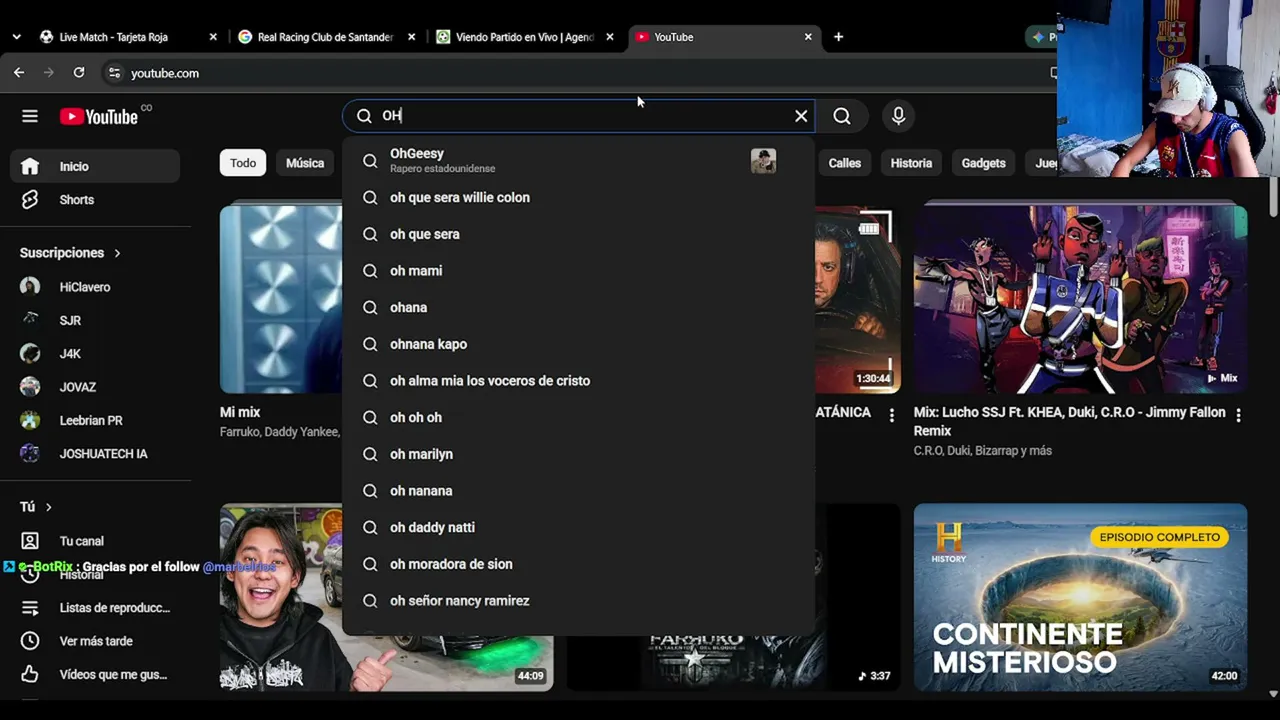This screenshot has width=1280, height=720.
Task: Open the Leebrian PR subscription channel
Action: click(95, 421)
